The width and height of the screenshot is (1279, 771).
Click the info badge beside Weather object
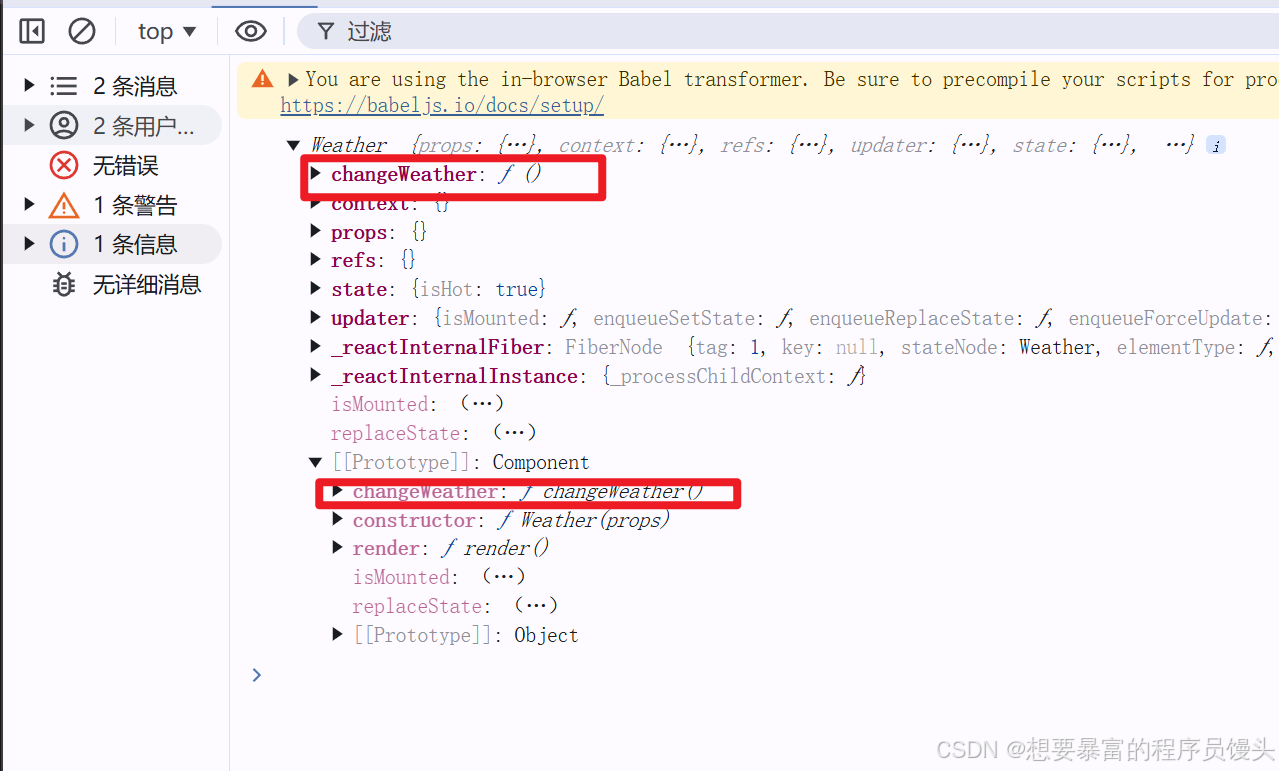pos(1215,145)
